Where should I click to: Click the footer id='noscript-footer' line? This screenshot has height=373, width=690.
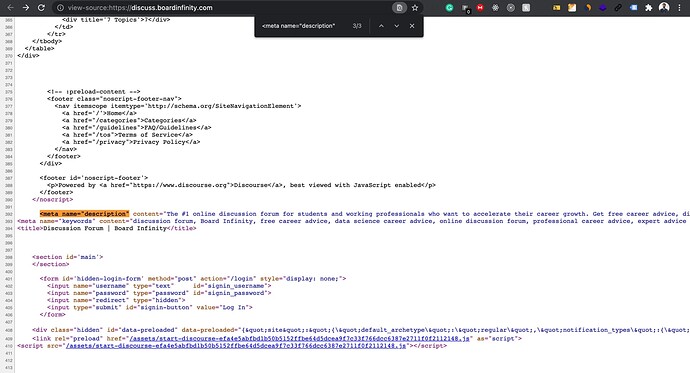click(x=94, y=178)
